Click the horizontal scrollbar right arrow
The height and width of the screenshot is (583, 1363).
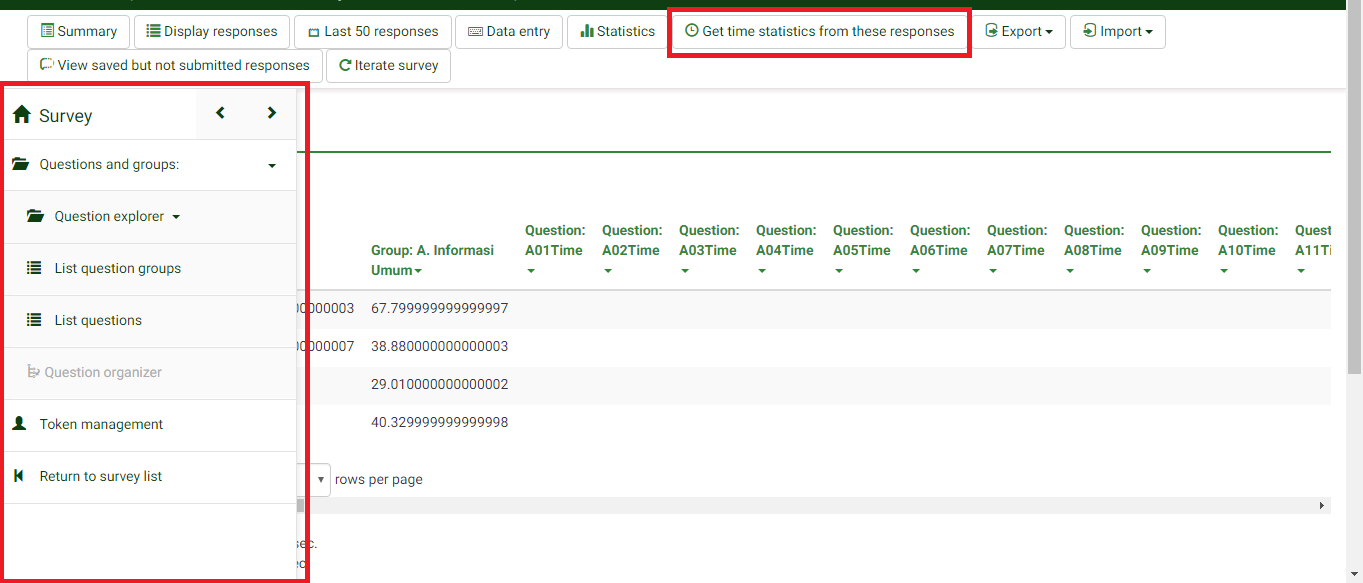coord(1322,506)
